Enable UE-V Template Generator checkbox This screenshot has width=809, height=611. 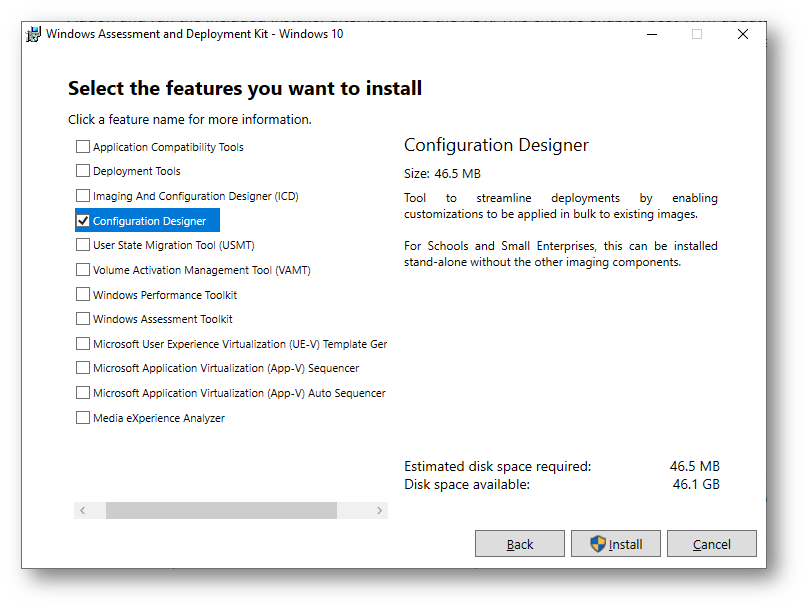(x=83, y=343)
